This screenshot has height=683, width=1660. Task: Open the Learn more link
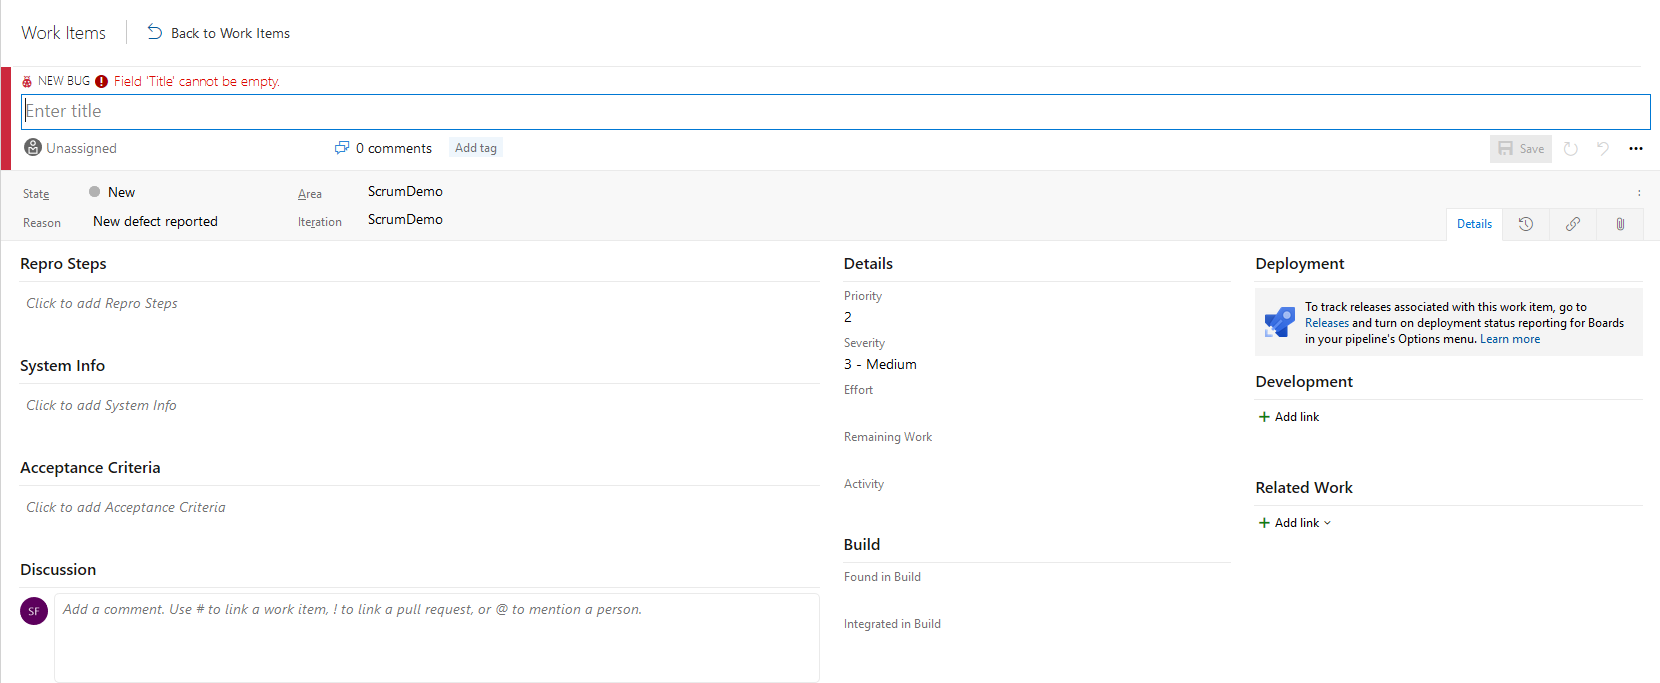click(1510, 339)
